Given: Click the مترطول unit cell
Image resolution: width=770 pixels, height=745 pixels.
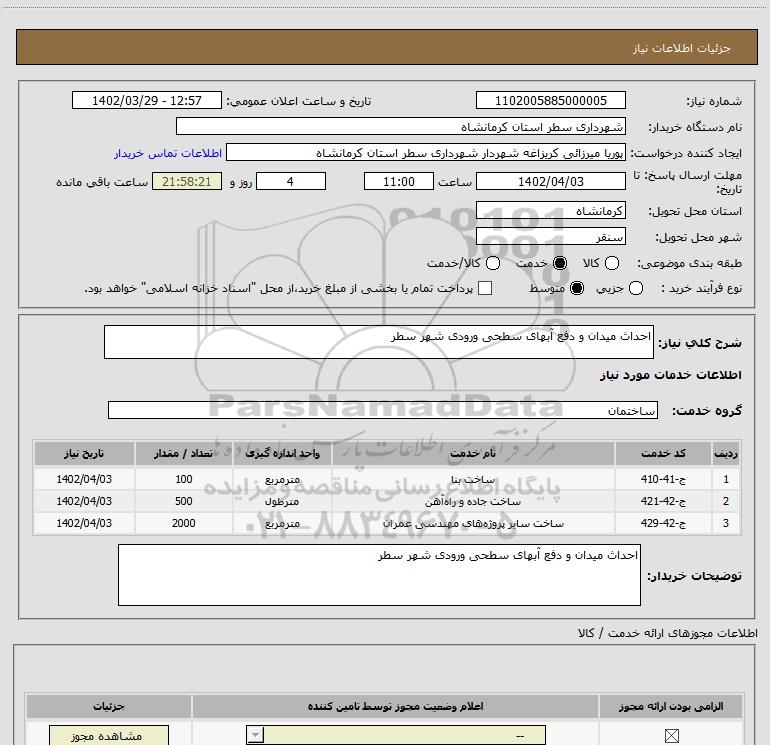Looking at the screenshot, I should [282, 501].
